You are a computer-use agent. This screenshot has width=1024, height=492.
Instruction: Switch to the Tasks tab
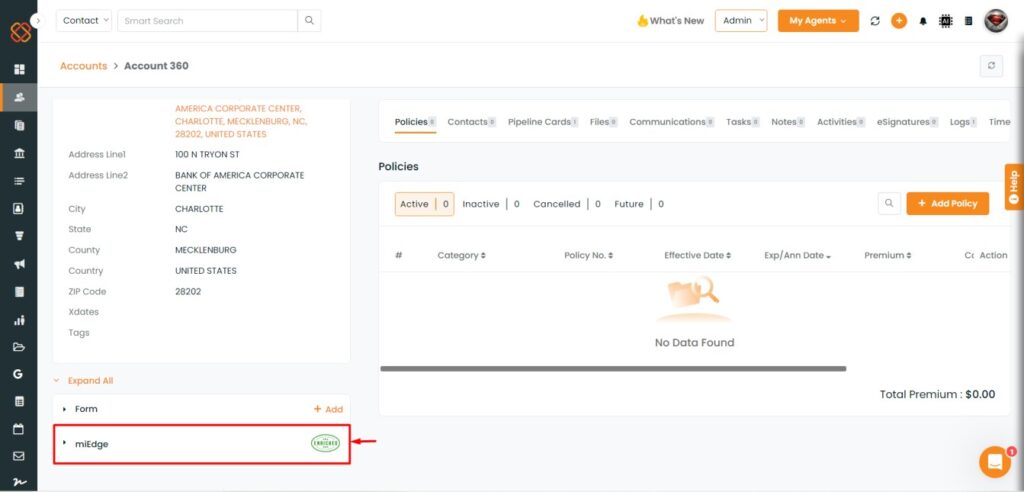(743, 122)
